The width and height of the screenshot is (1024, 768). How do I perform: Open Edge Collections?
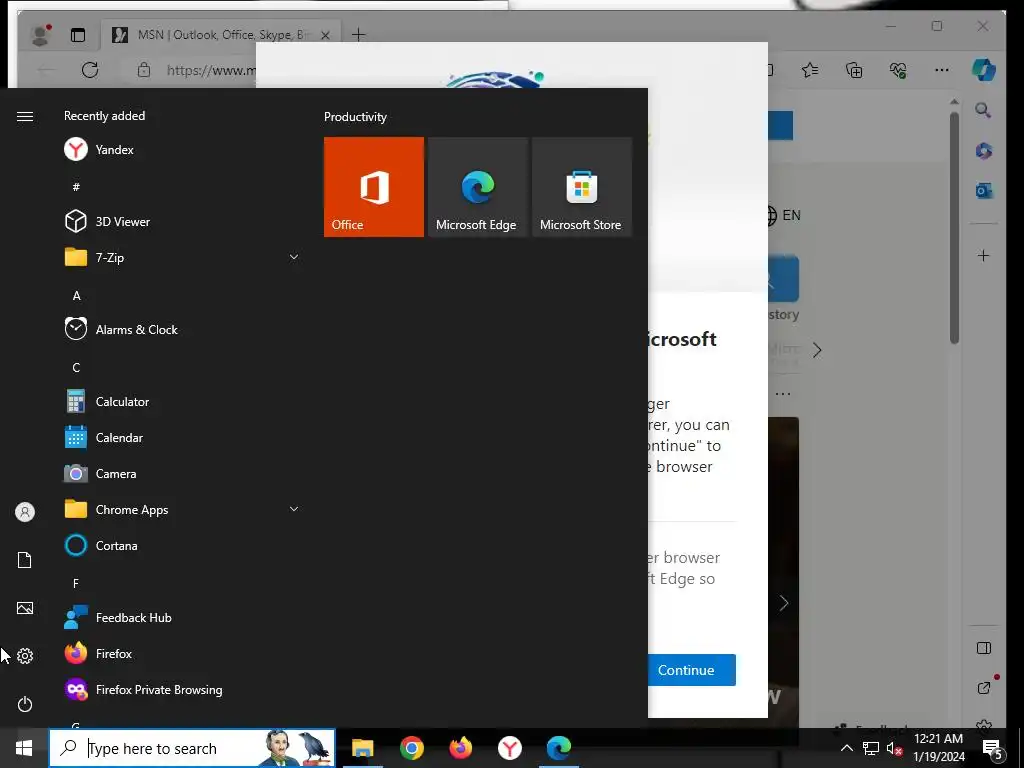[854, 70]
